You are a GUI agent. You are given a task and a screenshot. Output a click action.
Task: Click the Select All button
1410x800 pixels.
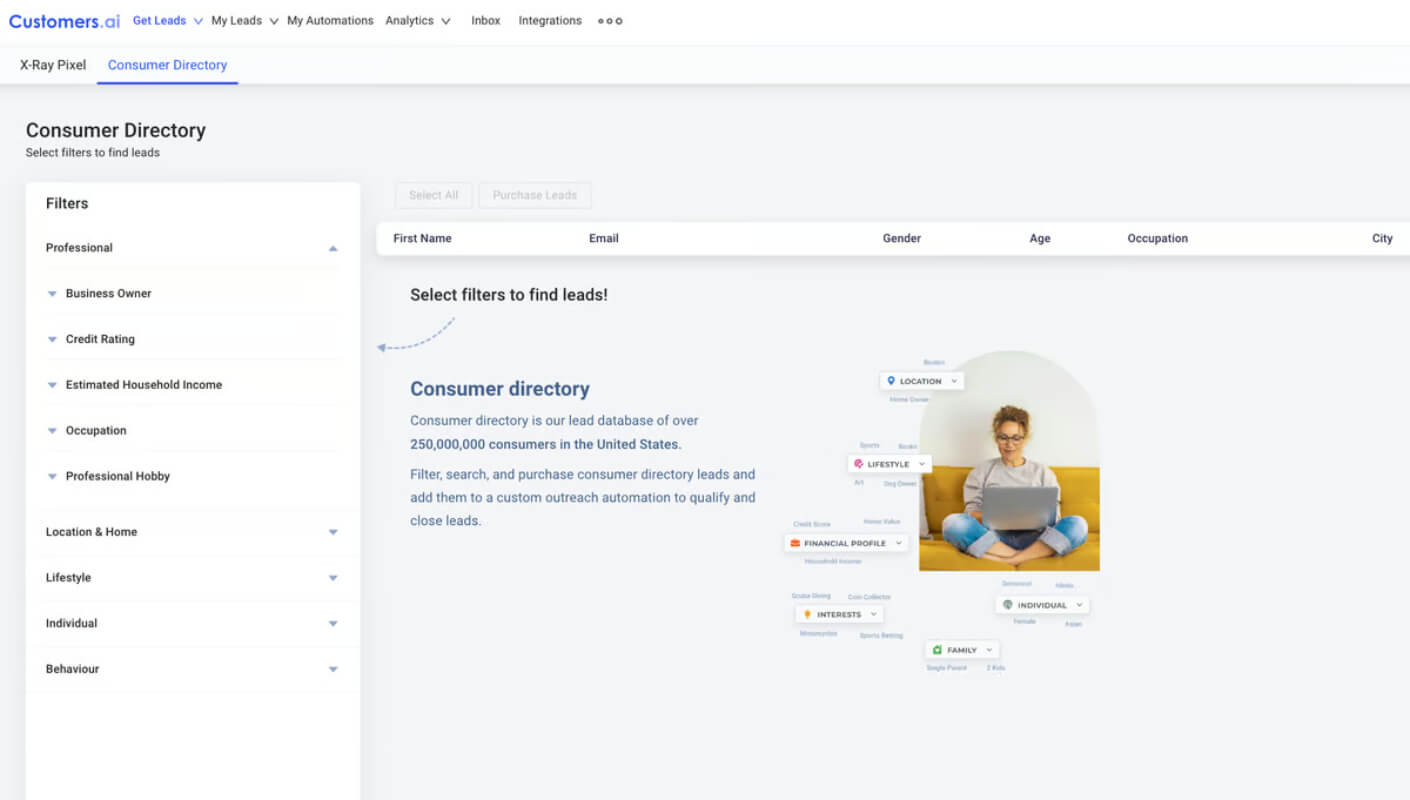[434, 195]
